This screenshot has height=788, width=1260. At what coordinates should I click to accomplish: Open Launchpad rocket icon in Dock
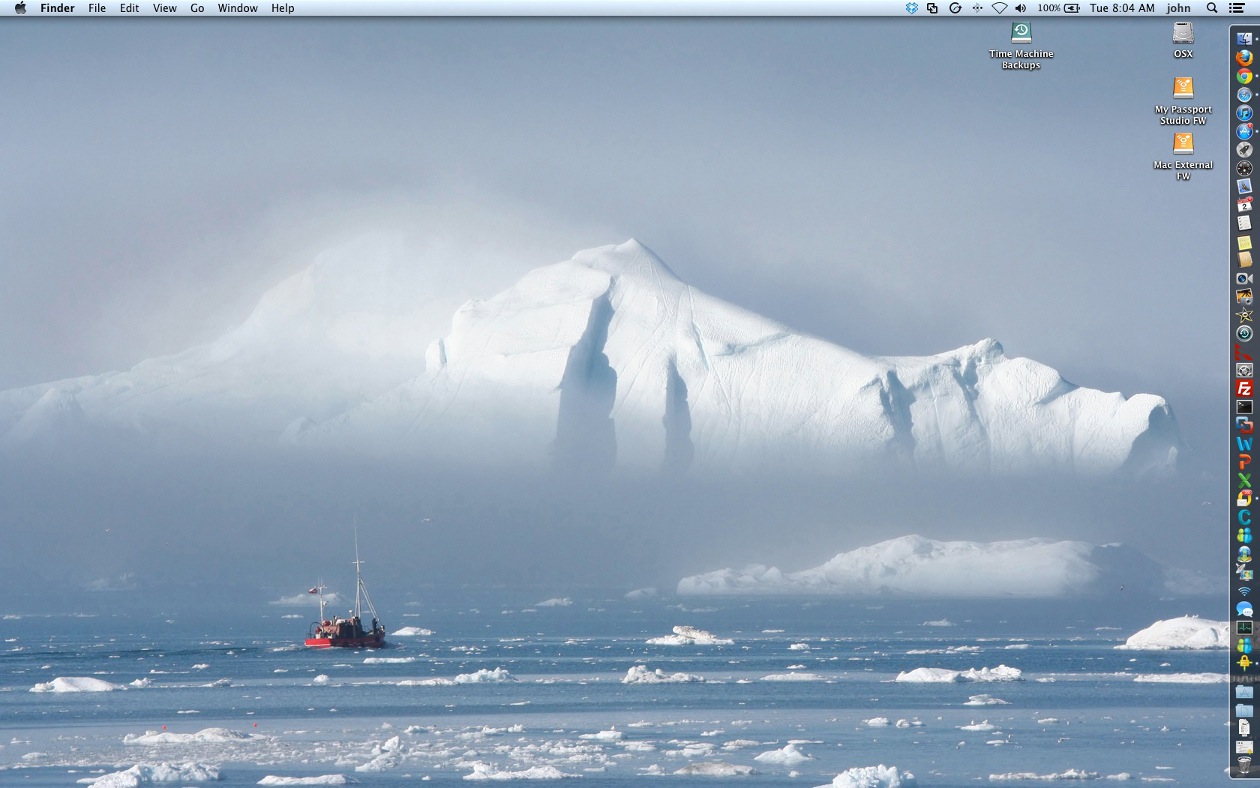point(1244,149)
